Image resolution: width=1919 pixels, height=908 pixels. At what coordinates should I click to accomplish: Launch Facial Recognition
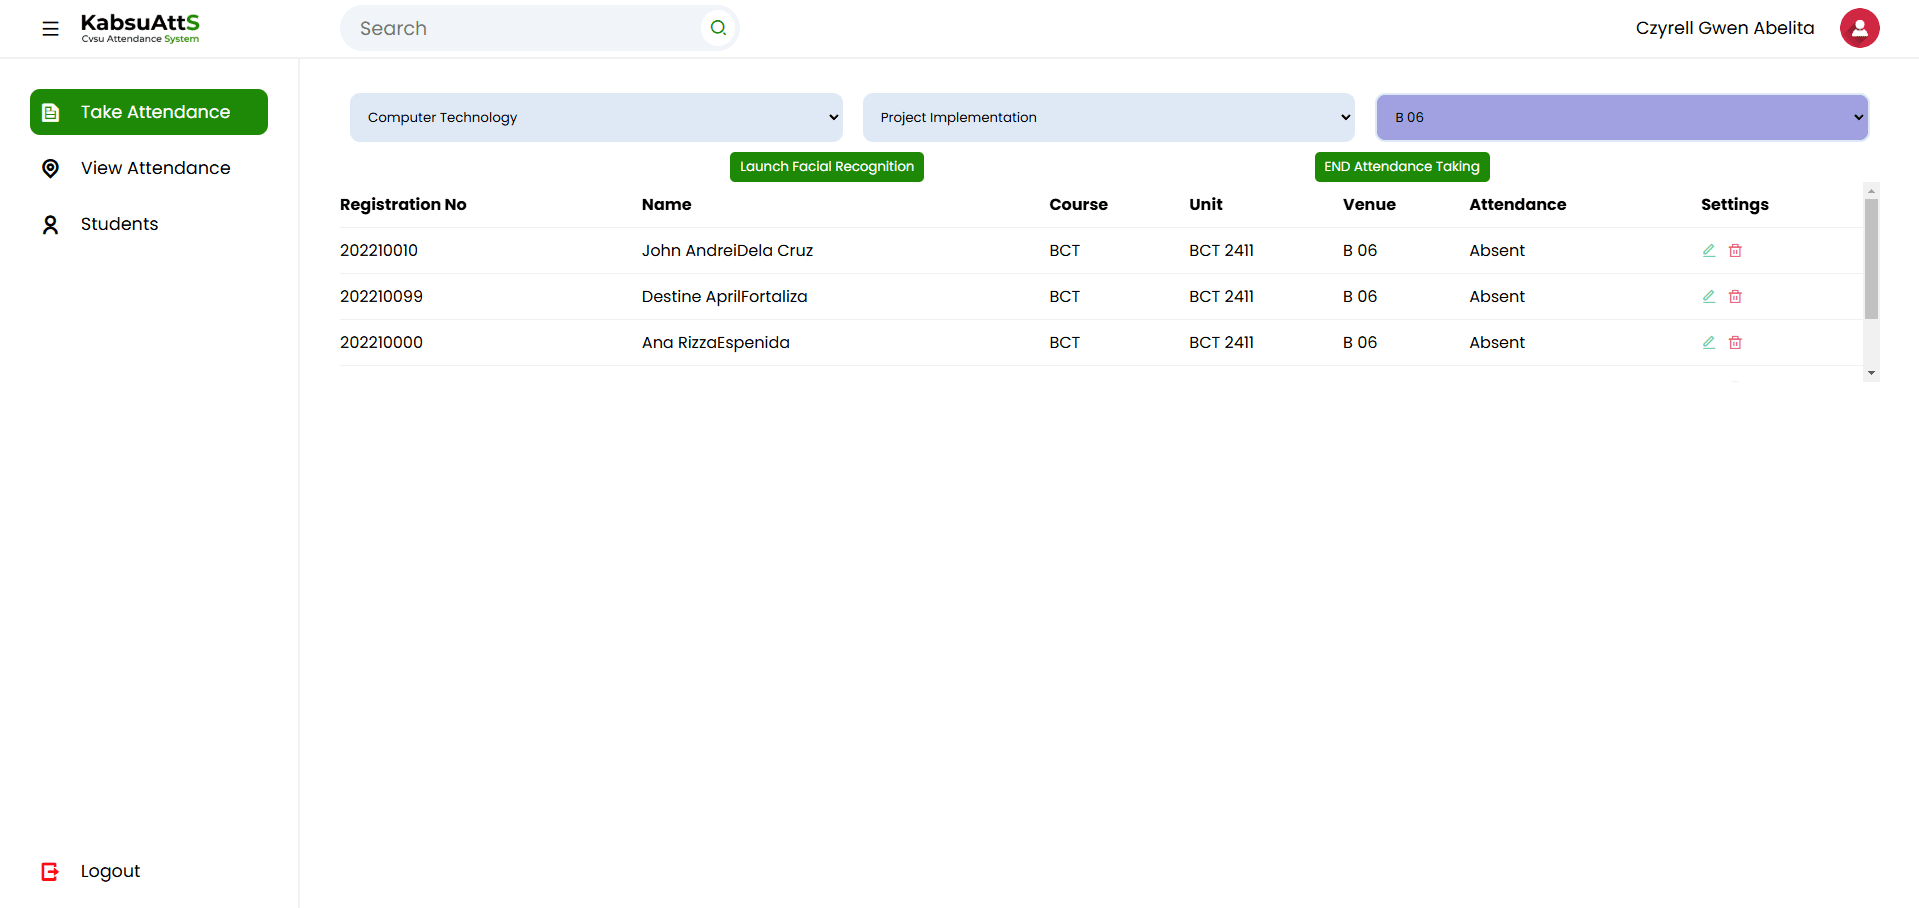coord(826,167)
